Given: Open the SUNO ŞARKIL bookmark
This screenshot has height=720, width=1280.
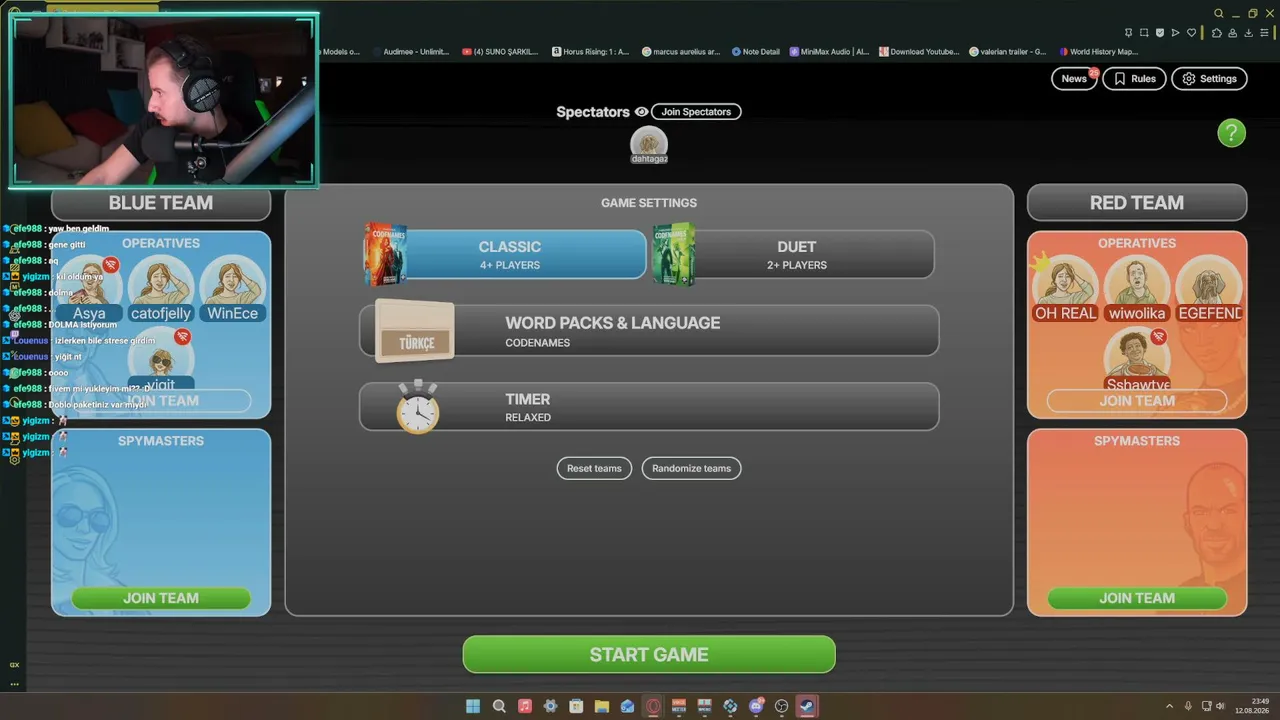Looking at the screenshot, I should pyautogui.click(x=500, y=52).
